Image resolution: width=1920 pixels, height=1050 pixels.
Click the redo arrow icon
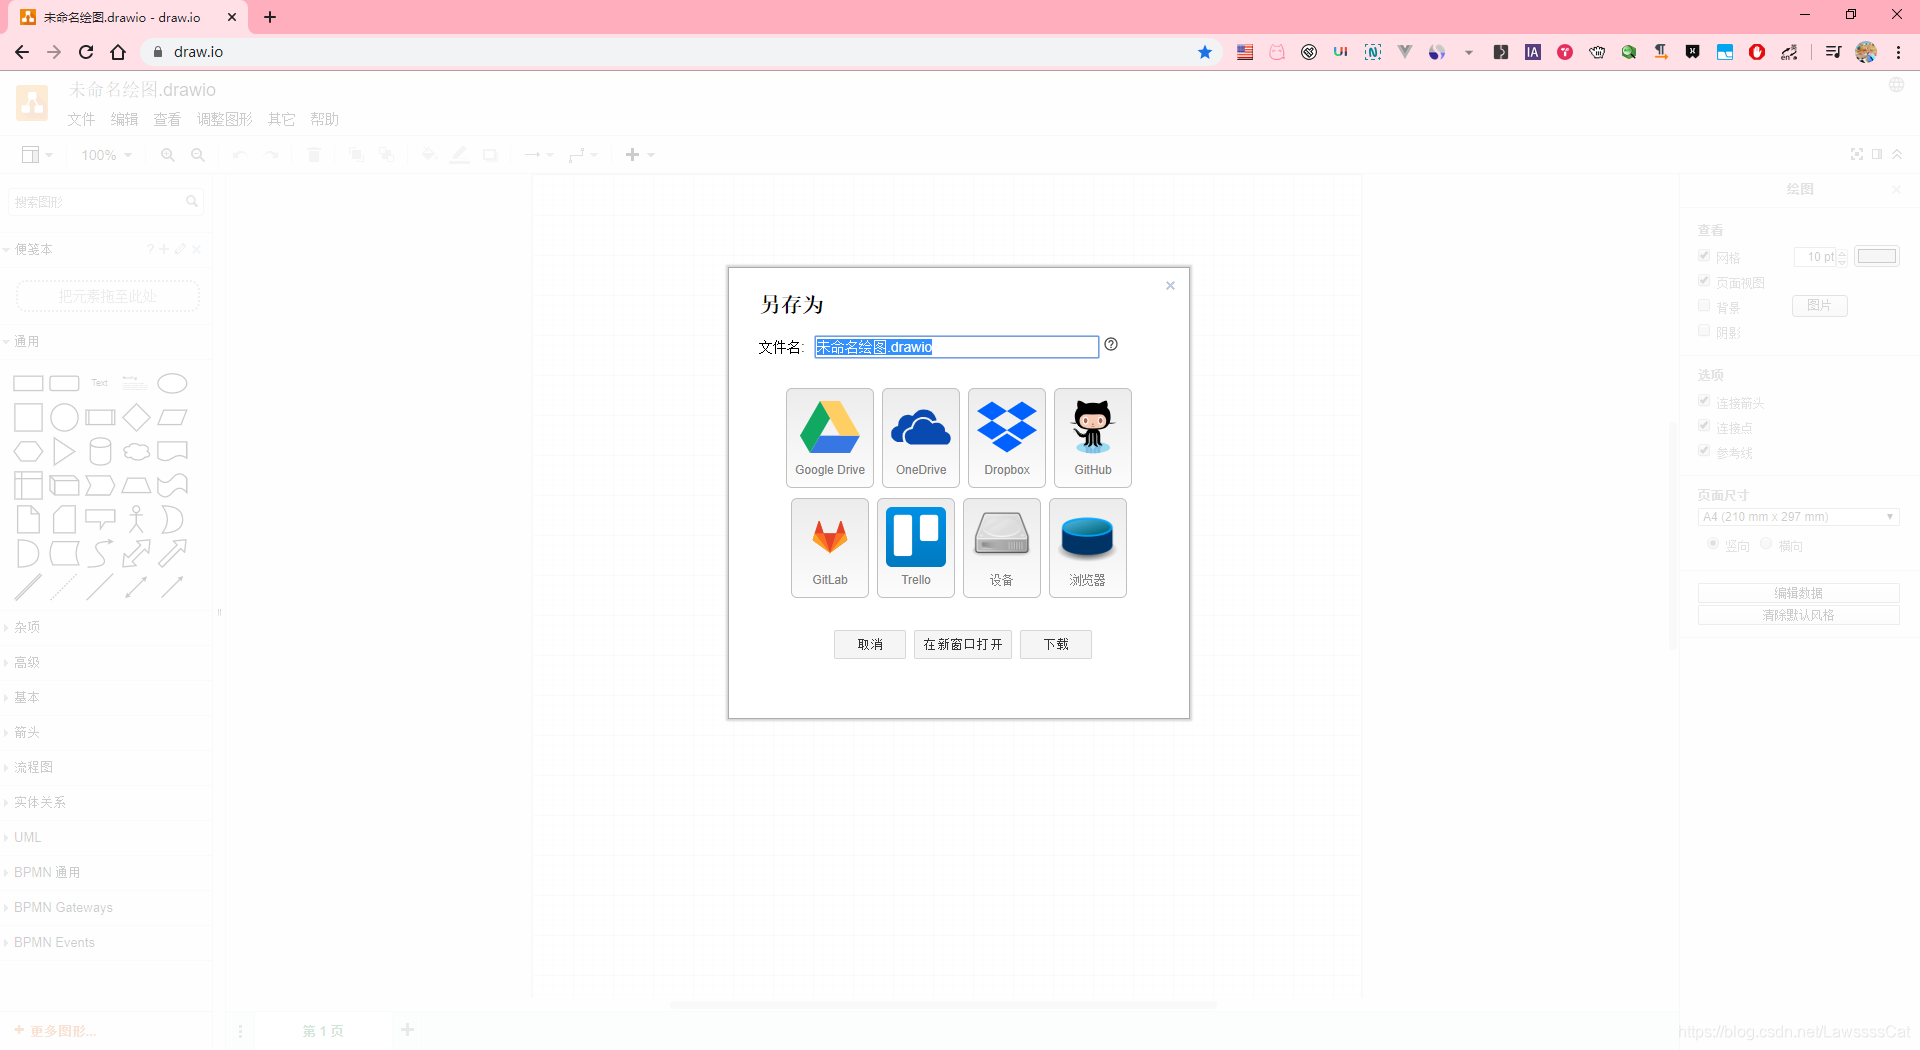[271, 155]
